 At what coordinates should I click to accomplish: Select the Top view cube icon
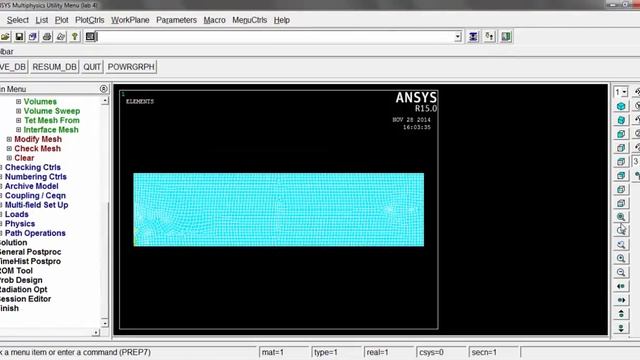621,162
